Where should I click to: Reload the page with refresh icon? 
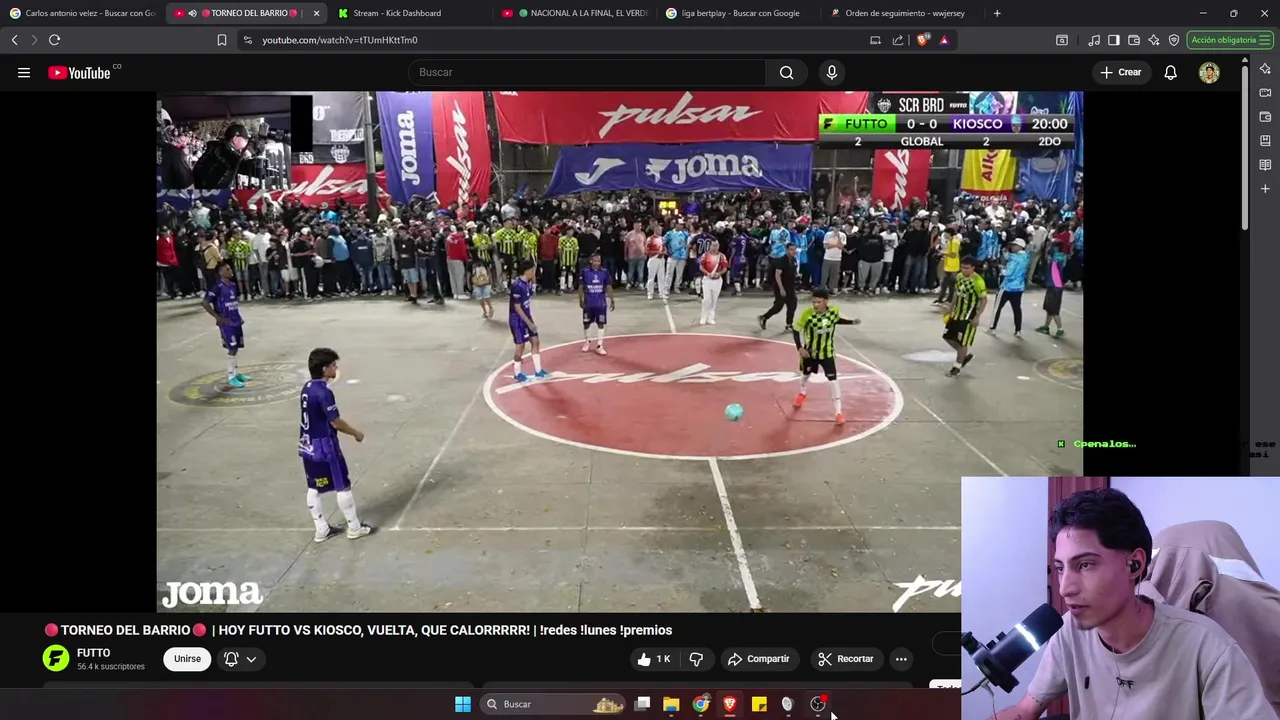pyautogui.click(x=54, y=40)
